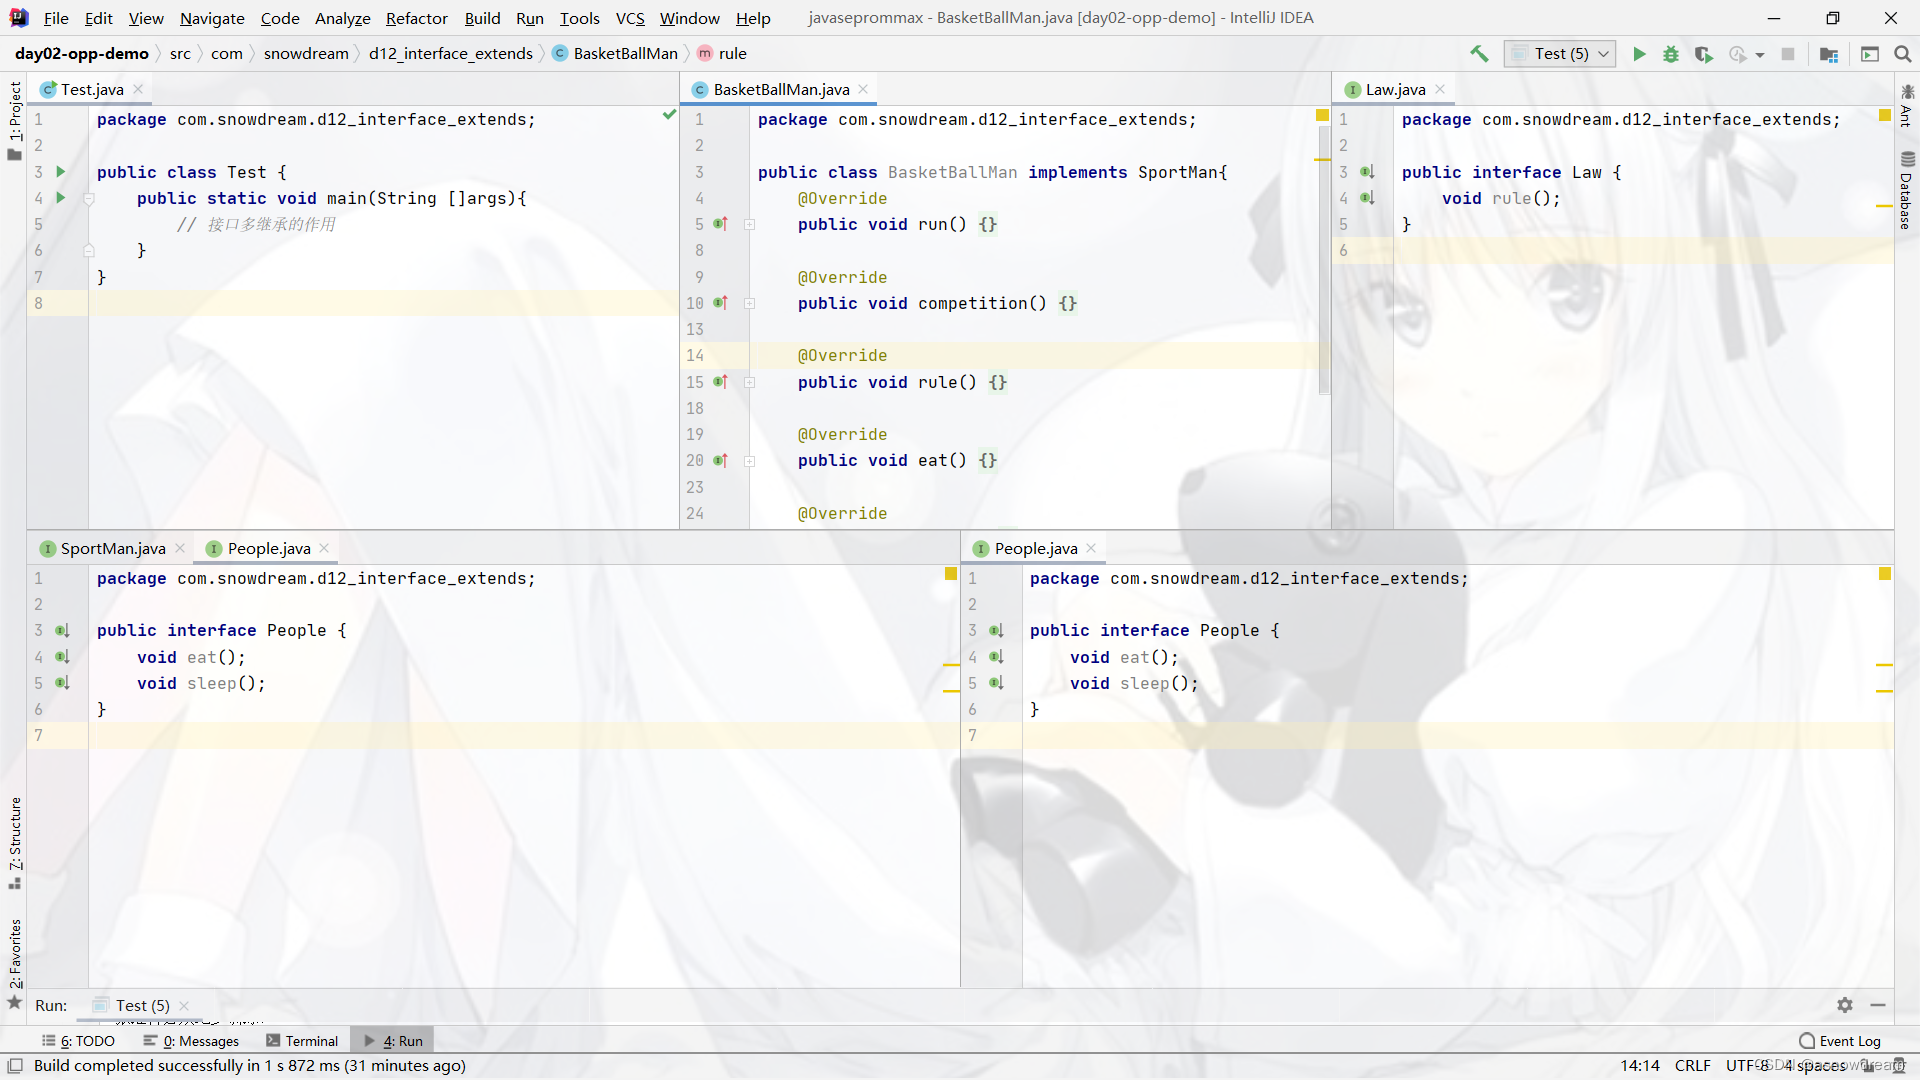The height and width of the screenshot is (1080, 1920).
Task: Click the day02-opp-demo breadcrumb
Action: (82, 54)
